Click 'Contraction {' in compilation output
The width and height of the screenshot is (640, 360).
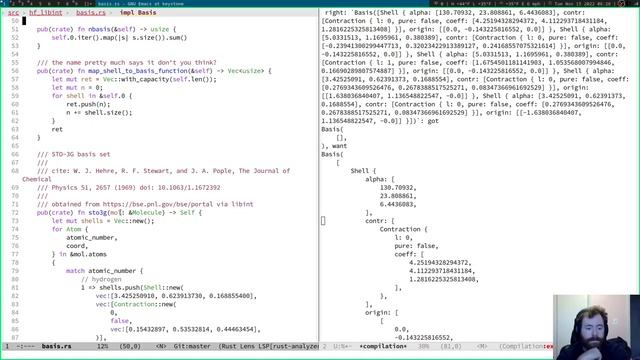[x=403, y=229]
